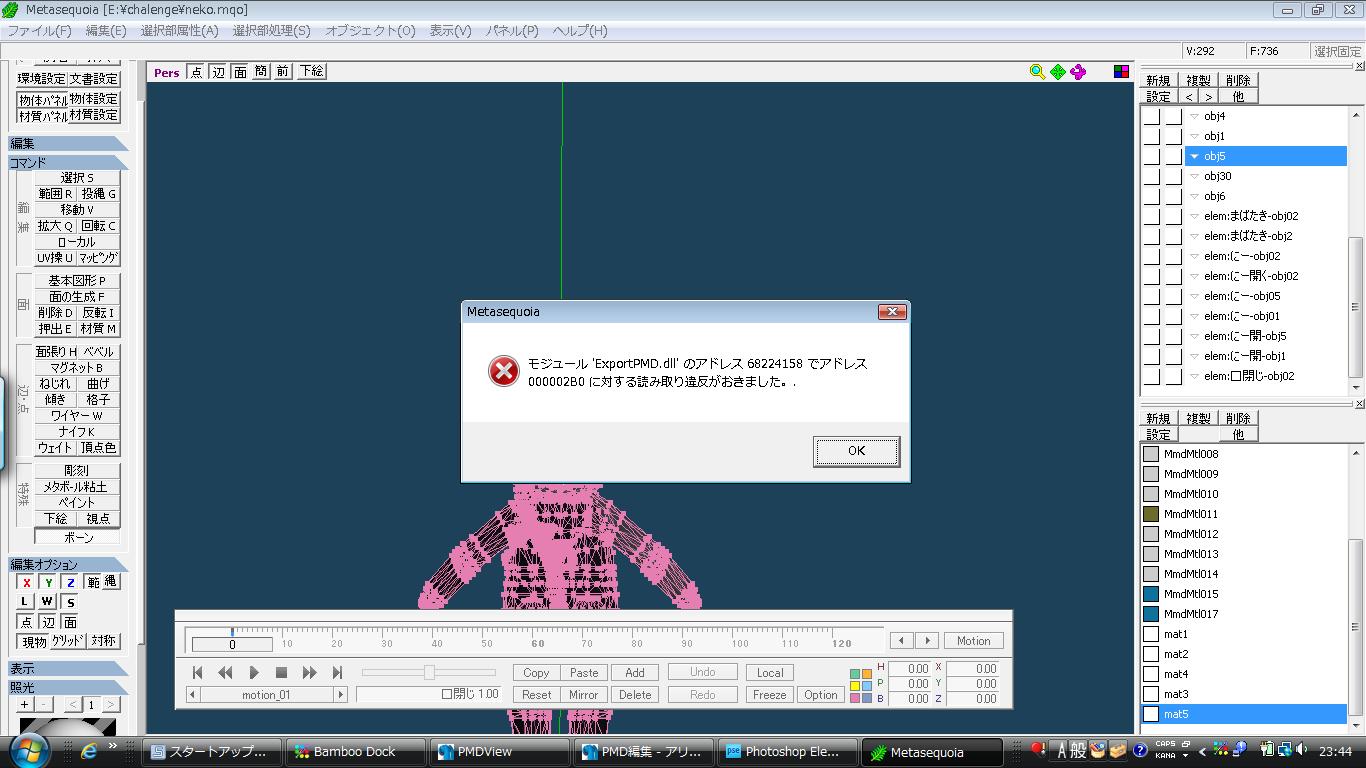
Task: Open Bamboo Dock from the taskbar
Action: tap(355, 752)
